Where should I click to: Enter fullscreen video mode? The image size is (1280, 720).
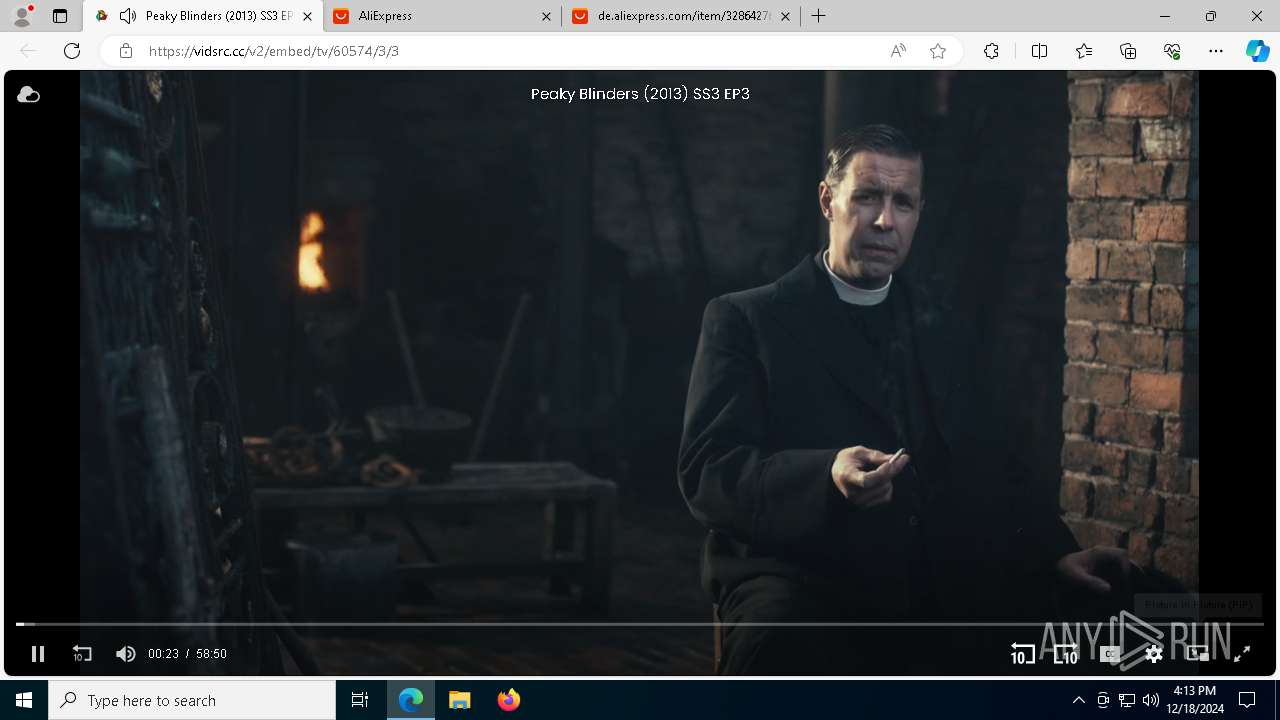pyautogui.click(x=1242, y=654)
